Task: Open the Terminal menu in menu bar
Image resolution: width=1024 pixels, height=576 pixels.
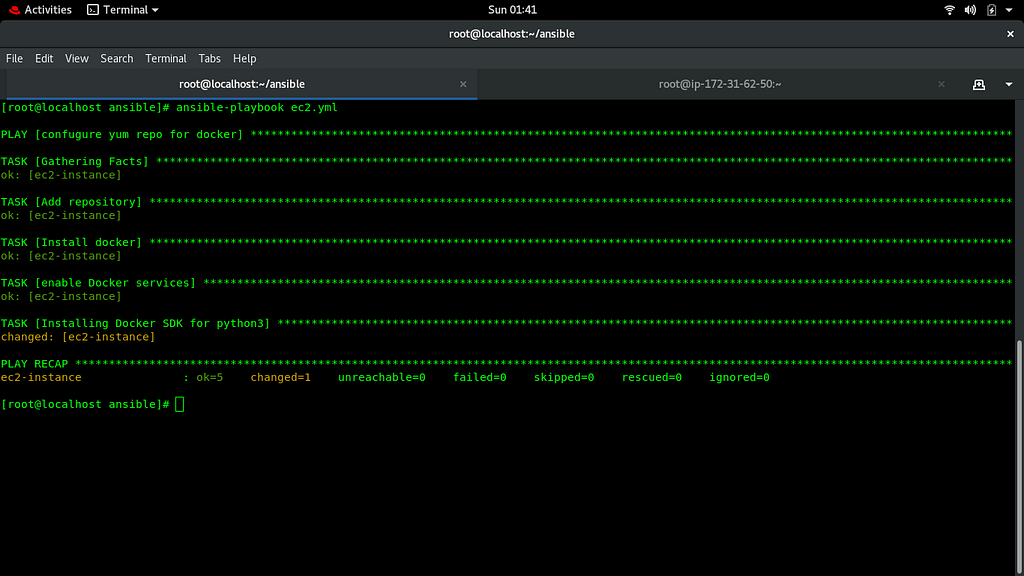Action: pyautogui.click(x=166, y=59)
